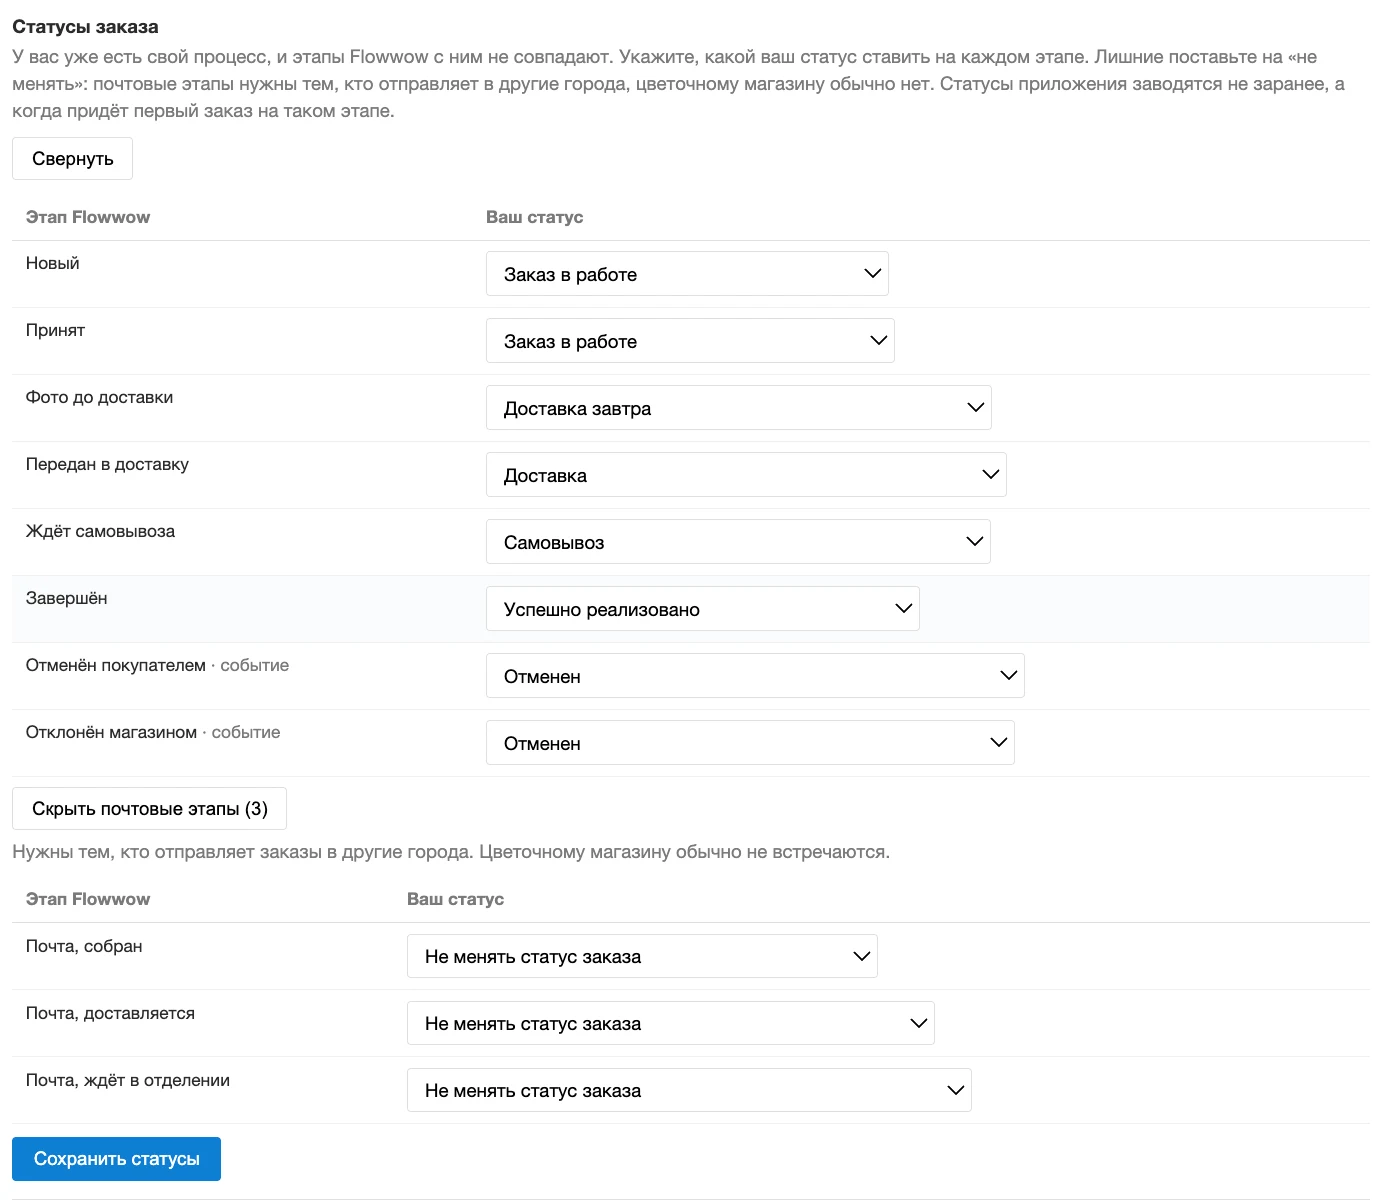The image size is (1385, 1204).
Task: Click the Завершён stage label
Action: tap(66, 598)
